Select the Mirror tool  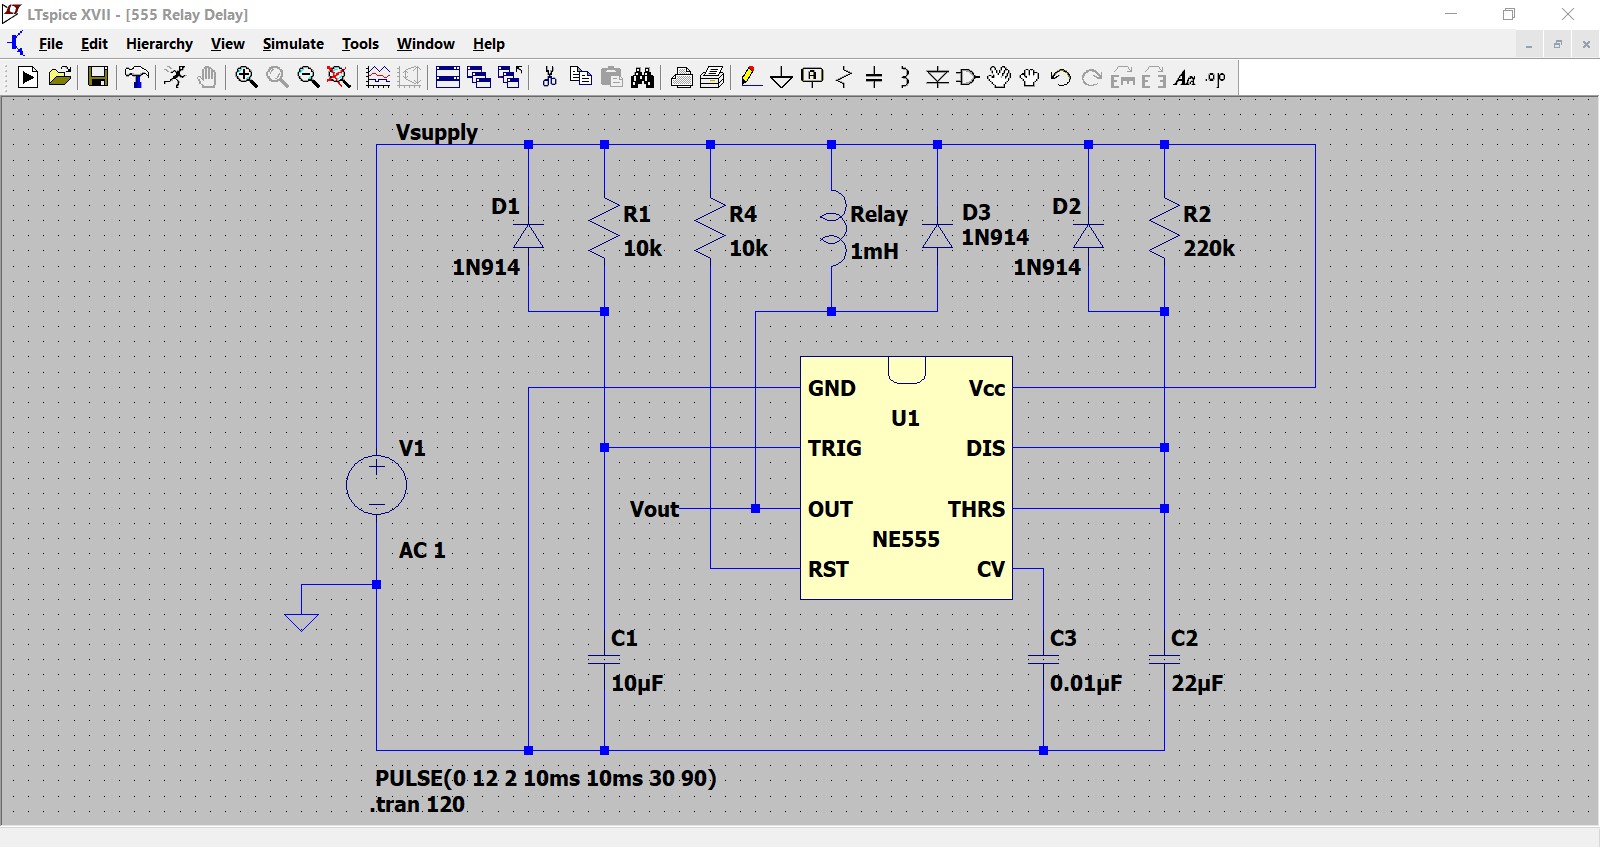coord(1154,77)
